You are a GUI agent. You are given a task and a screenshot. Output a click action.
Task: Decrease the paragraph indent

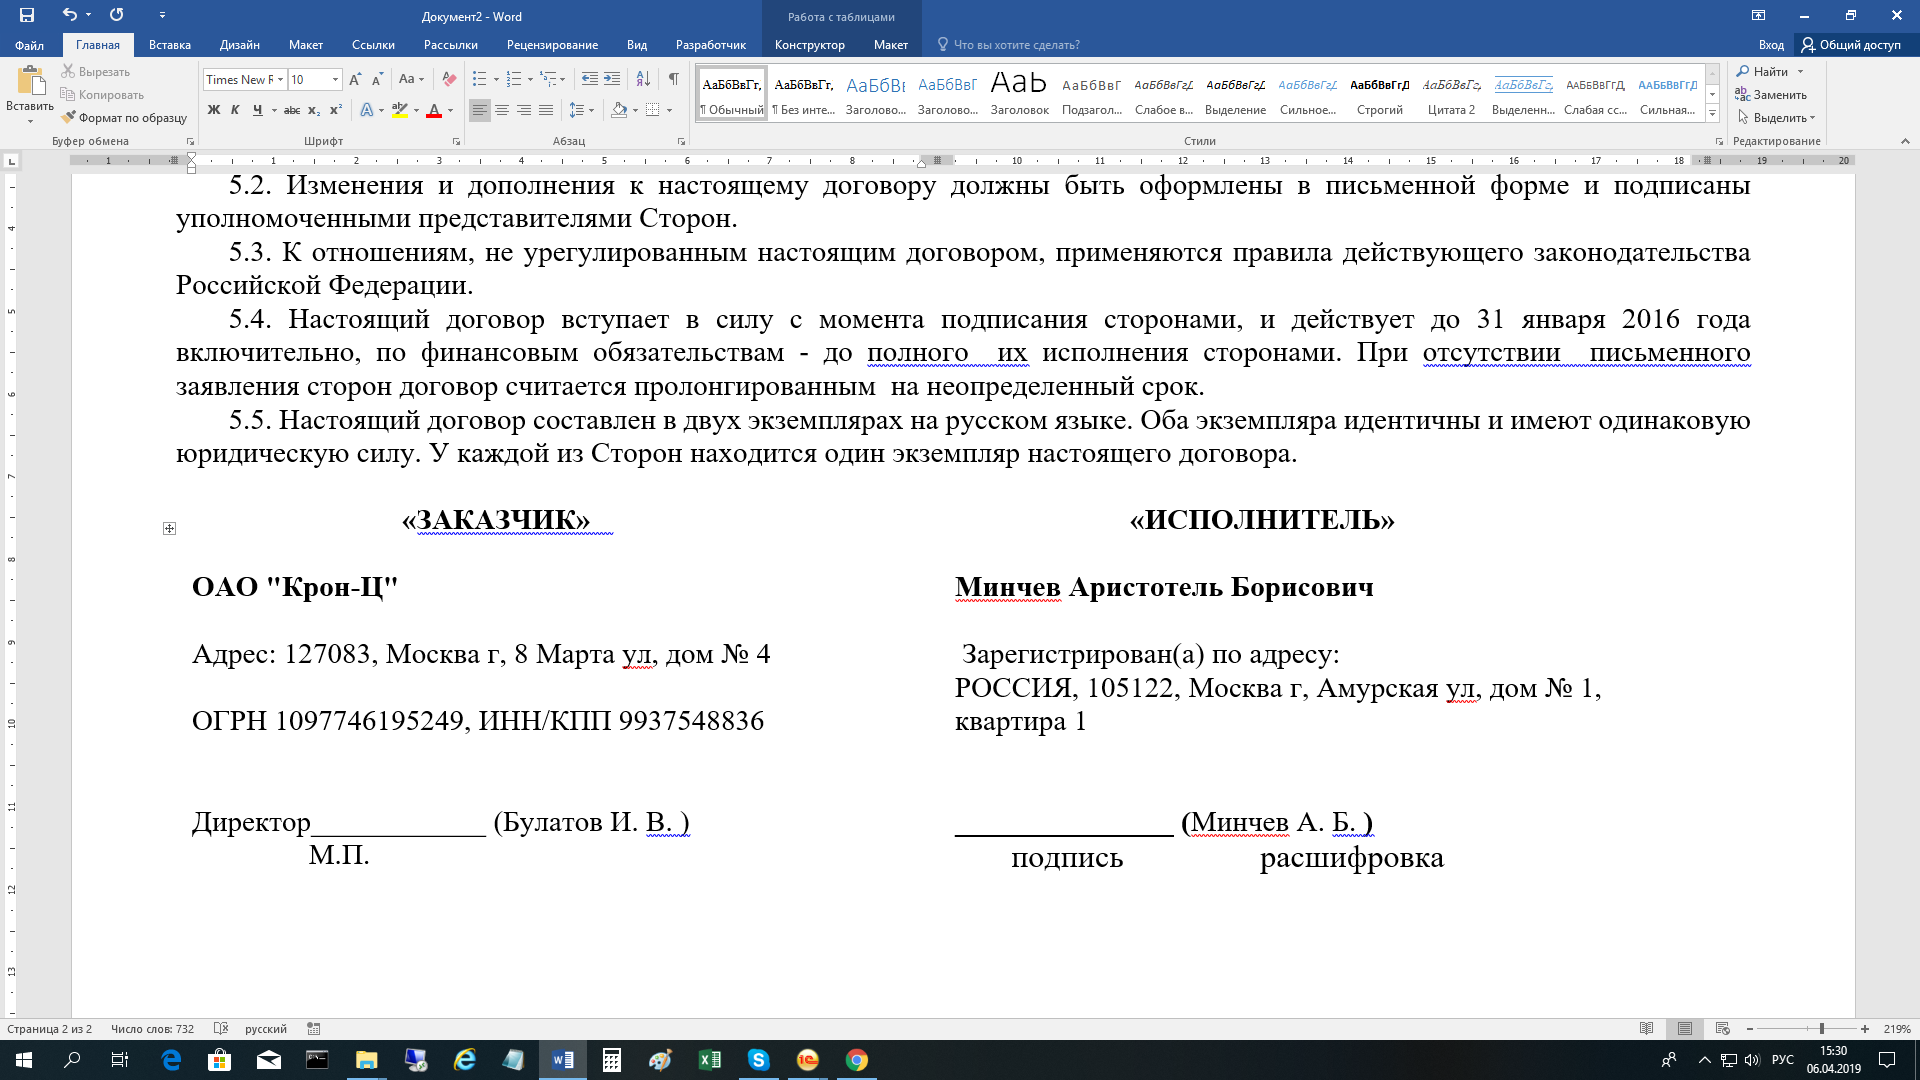(590, 79)
